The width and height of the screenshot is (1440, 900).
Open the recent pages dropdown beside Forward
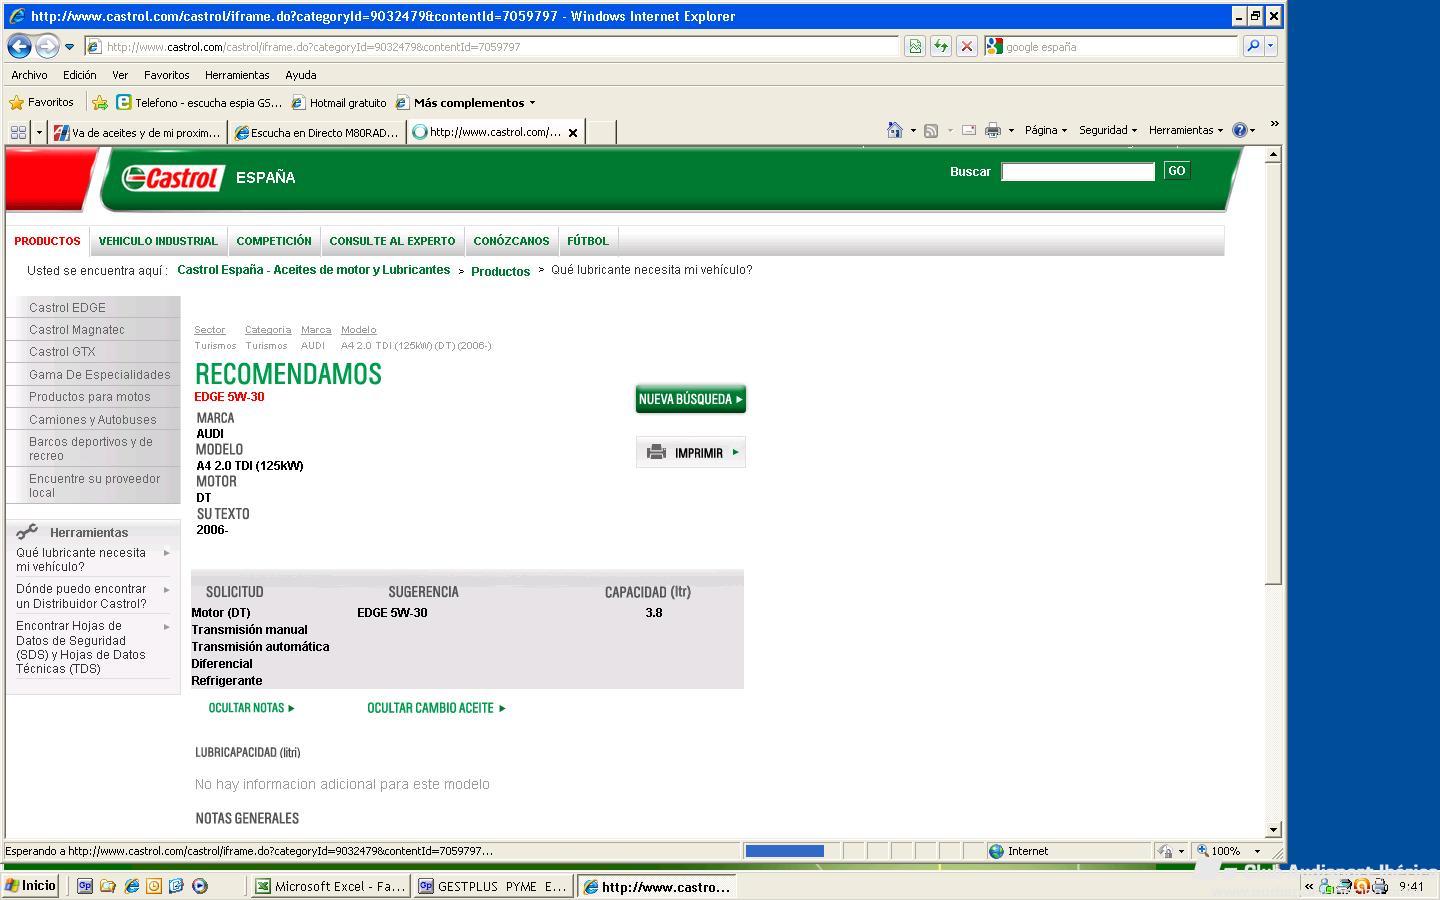[x=69, y=46]
